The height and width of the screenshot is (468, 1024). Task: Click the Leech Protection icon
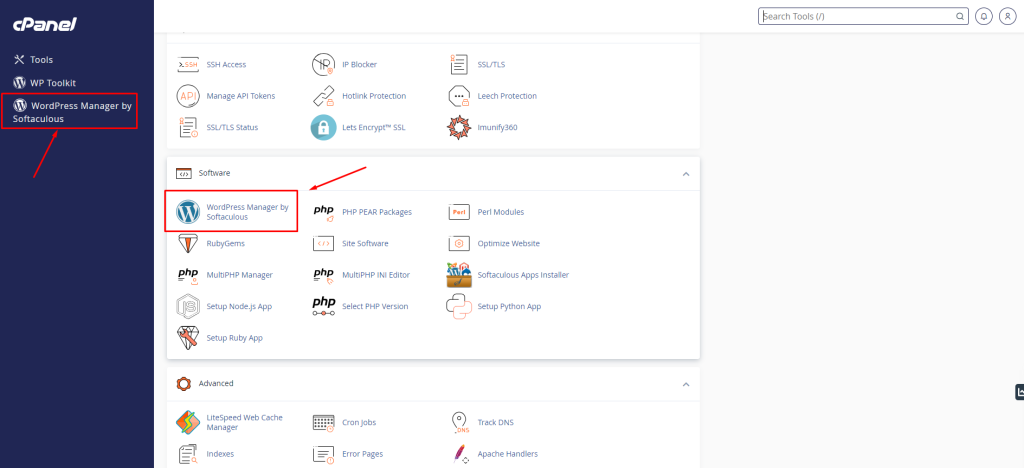click(x=459, y=96)
